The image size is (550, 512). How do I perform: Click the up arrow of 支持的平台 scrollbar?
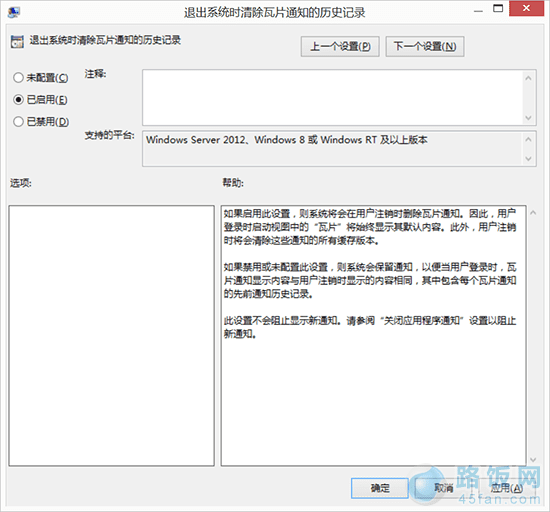(529, 139)
